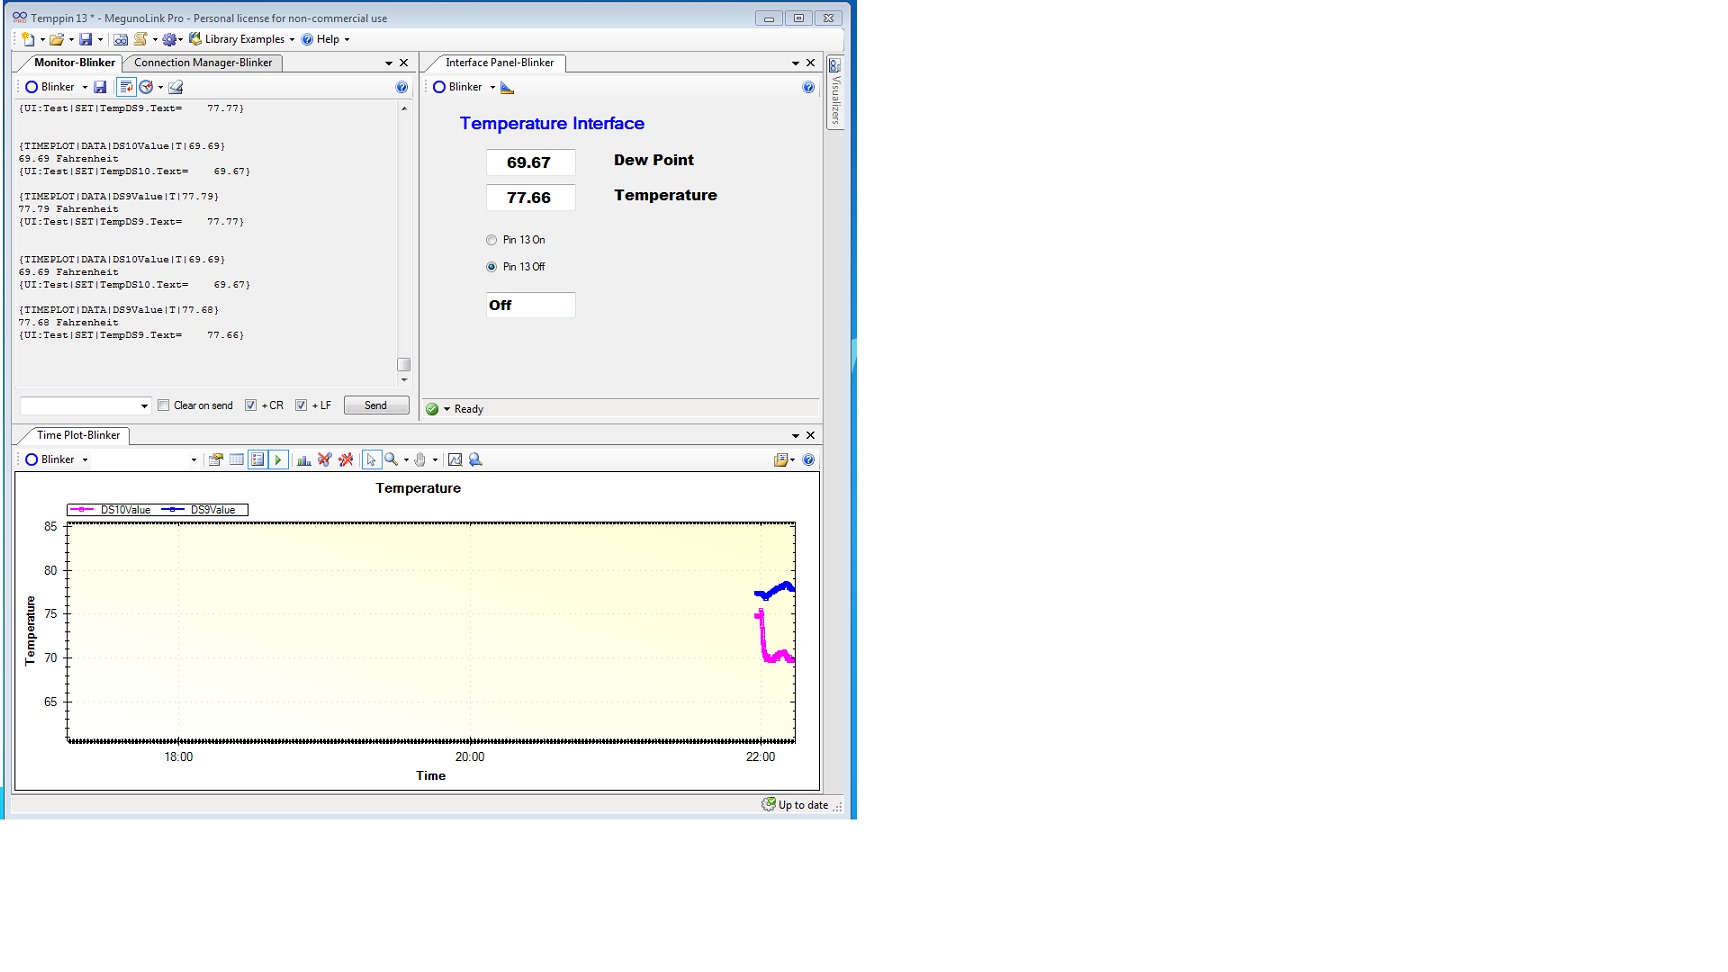The height and width of the screenshot is (972, 1728).
Task: Enable the Clear on send checkbox
Action: pos(164,406)
